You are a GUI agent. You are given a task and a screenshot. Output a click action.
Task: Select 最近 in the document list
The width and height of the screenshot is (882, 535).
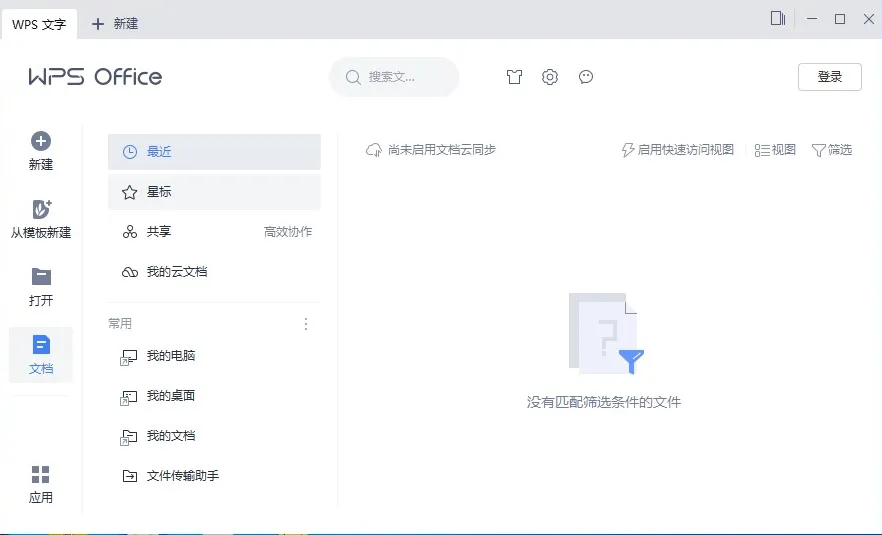point(214,152)
